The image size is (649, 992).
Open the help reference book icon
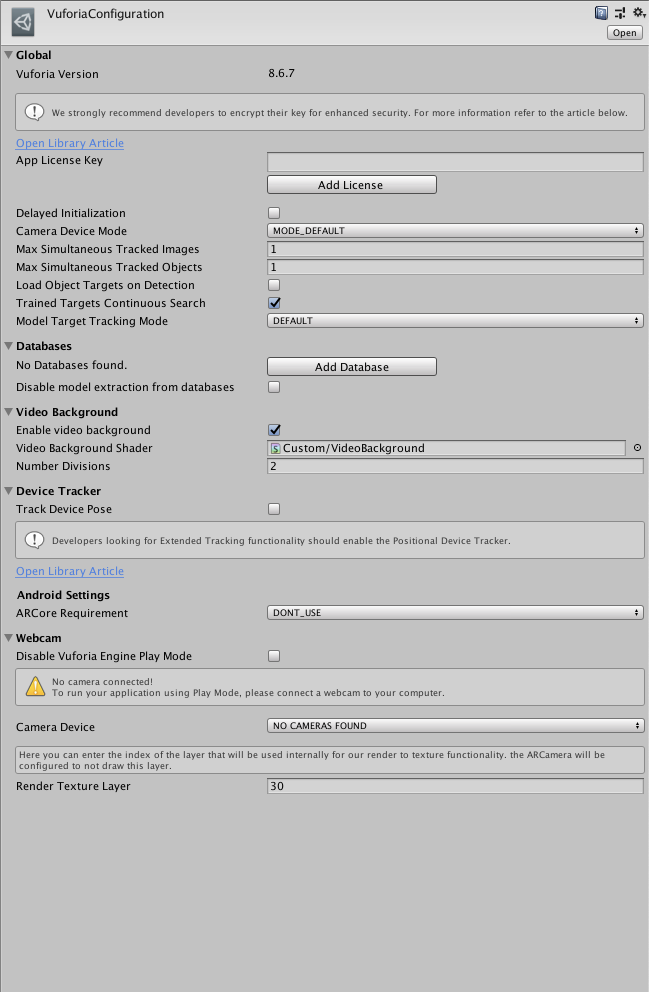[x=601, y=13]
